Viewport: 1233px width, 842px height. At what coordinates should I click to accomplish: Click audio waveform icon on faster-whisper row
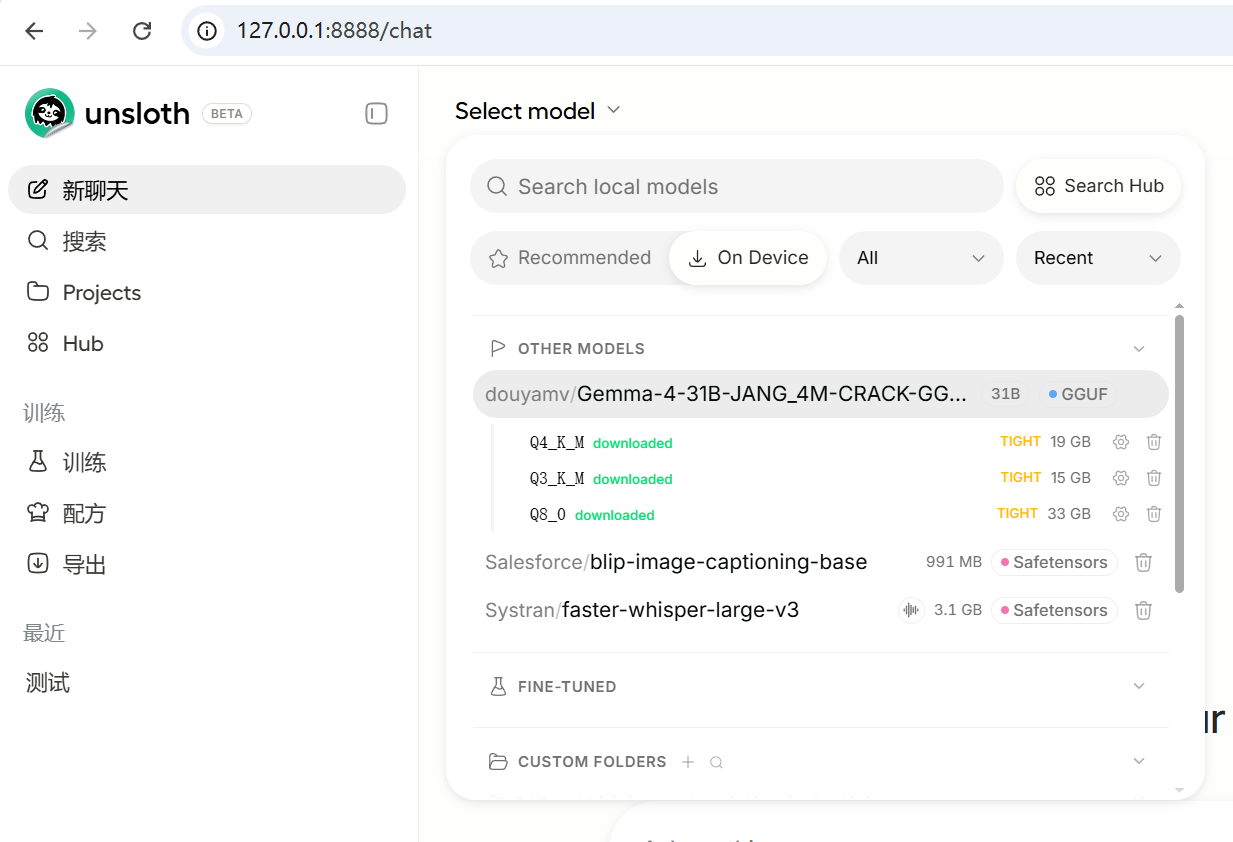[x=911, y=610]
